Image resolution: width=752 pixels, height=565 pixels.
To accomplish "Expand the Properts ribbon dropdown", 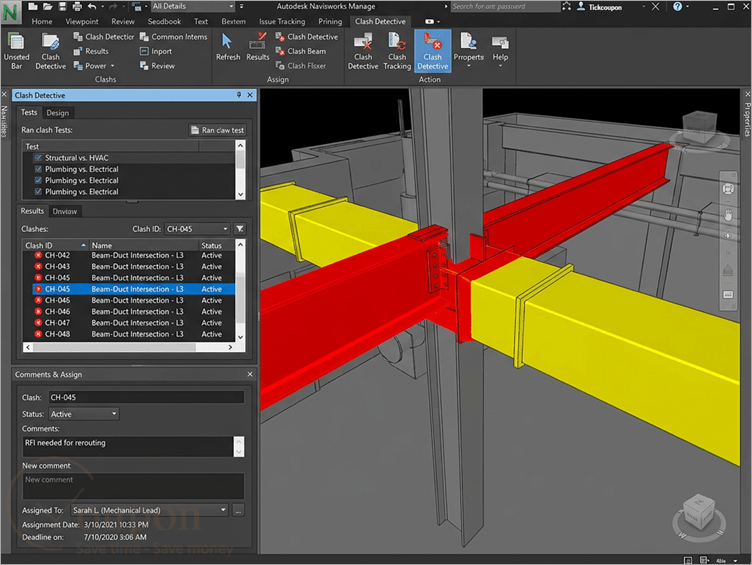I will pos(469,66).
